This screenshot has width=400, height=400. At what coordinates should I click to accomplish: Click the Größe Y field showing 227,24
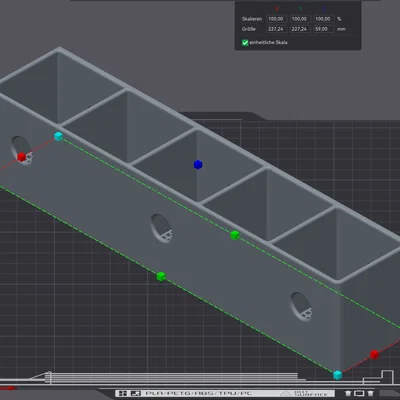tap(300, 29)
